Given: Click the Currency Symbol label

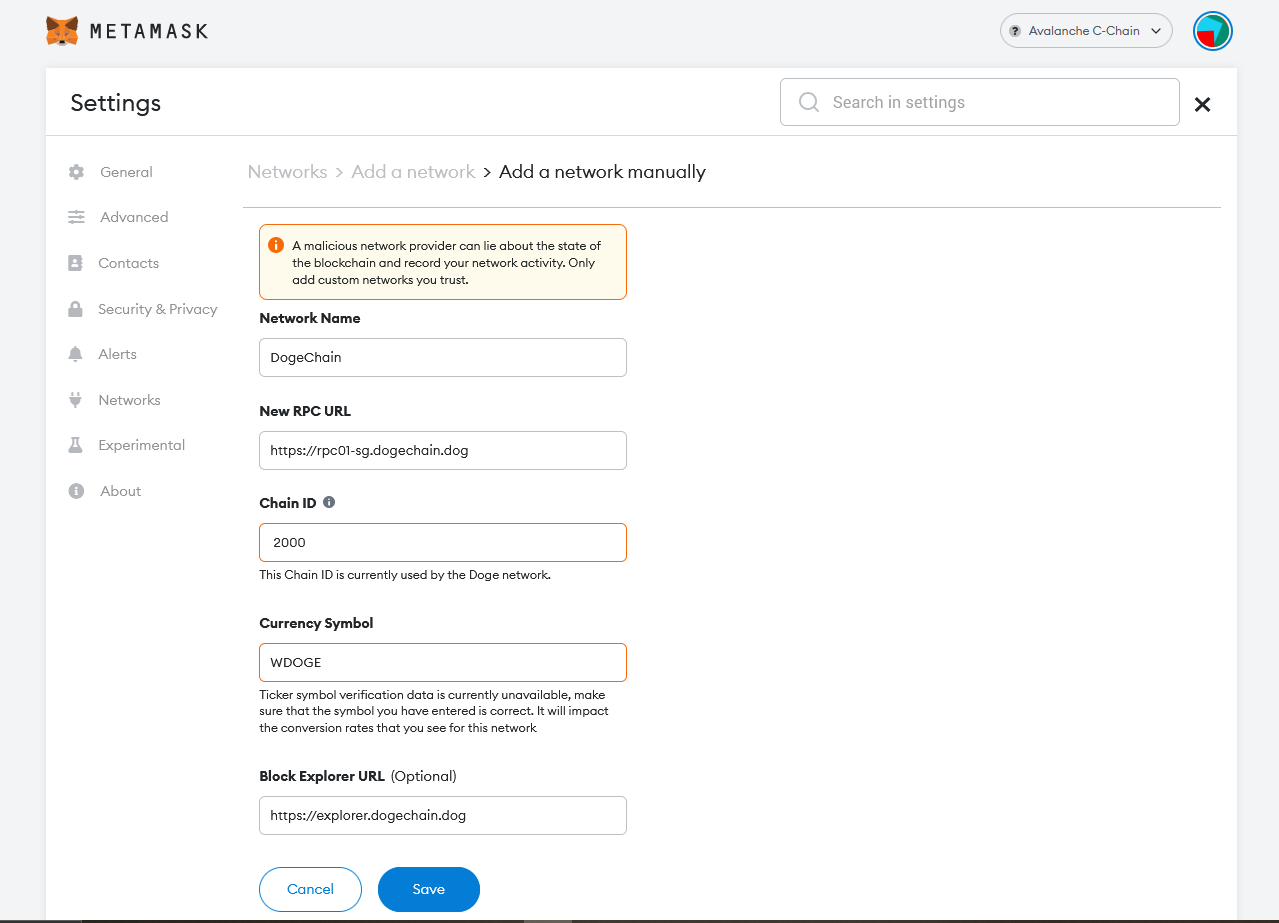Looking at the screenshot, I should [x=316, y=623].
